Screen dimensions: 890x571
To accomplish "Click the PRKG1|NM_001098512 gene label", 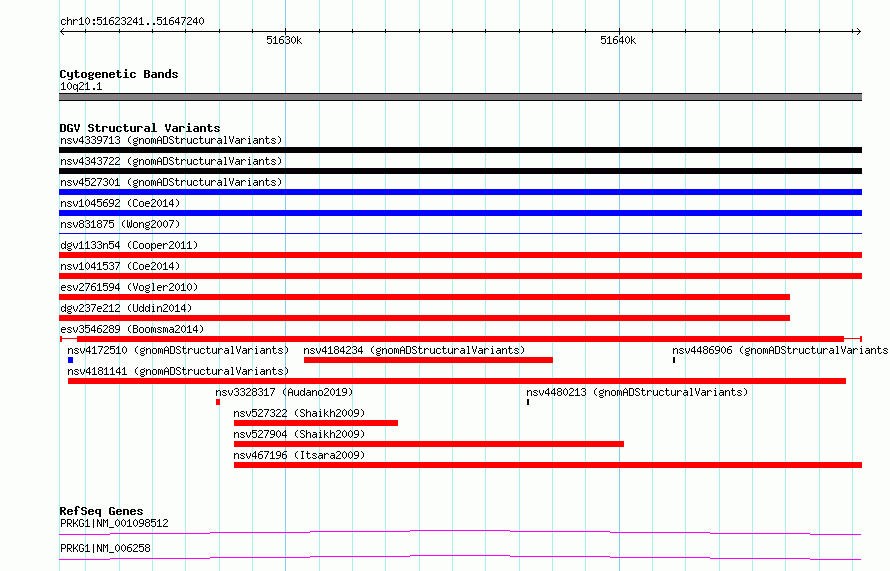I will tap(114, 523).
